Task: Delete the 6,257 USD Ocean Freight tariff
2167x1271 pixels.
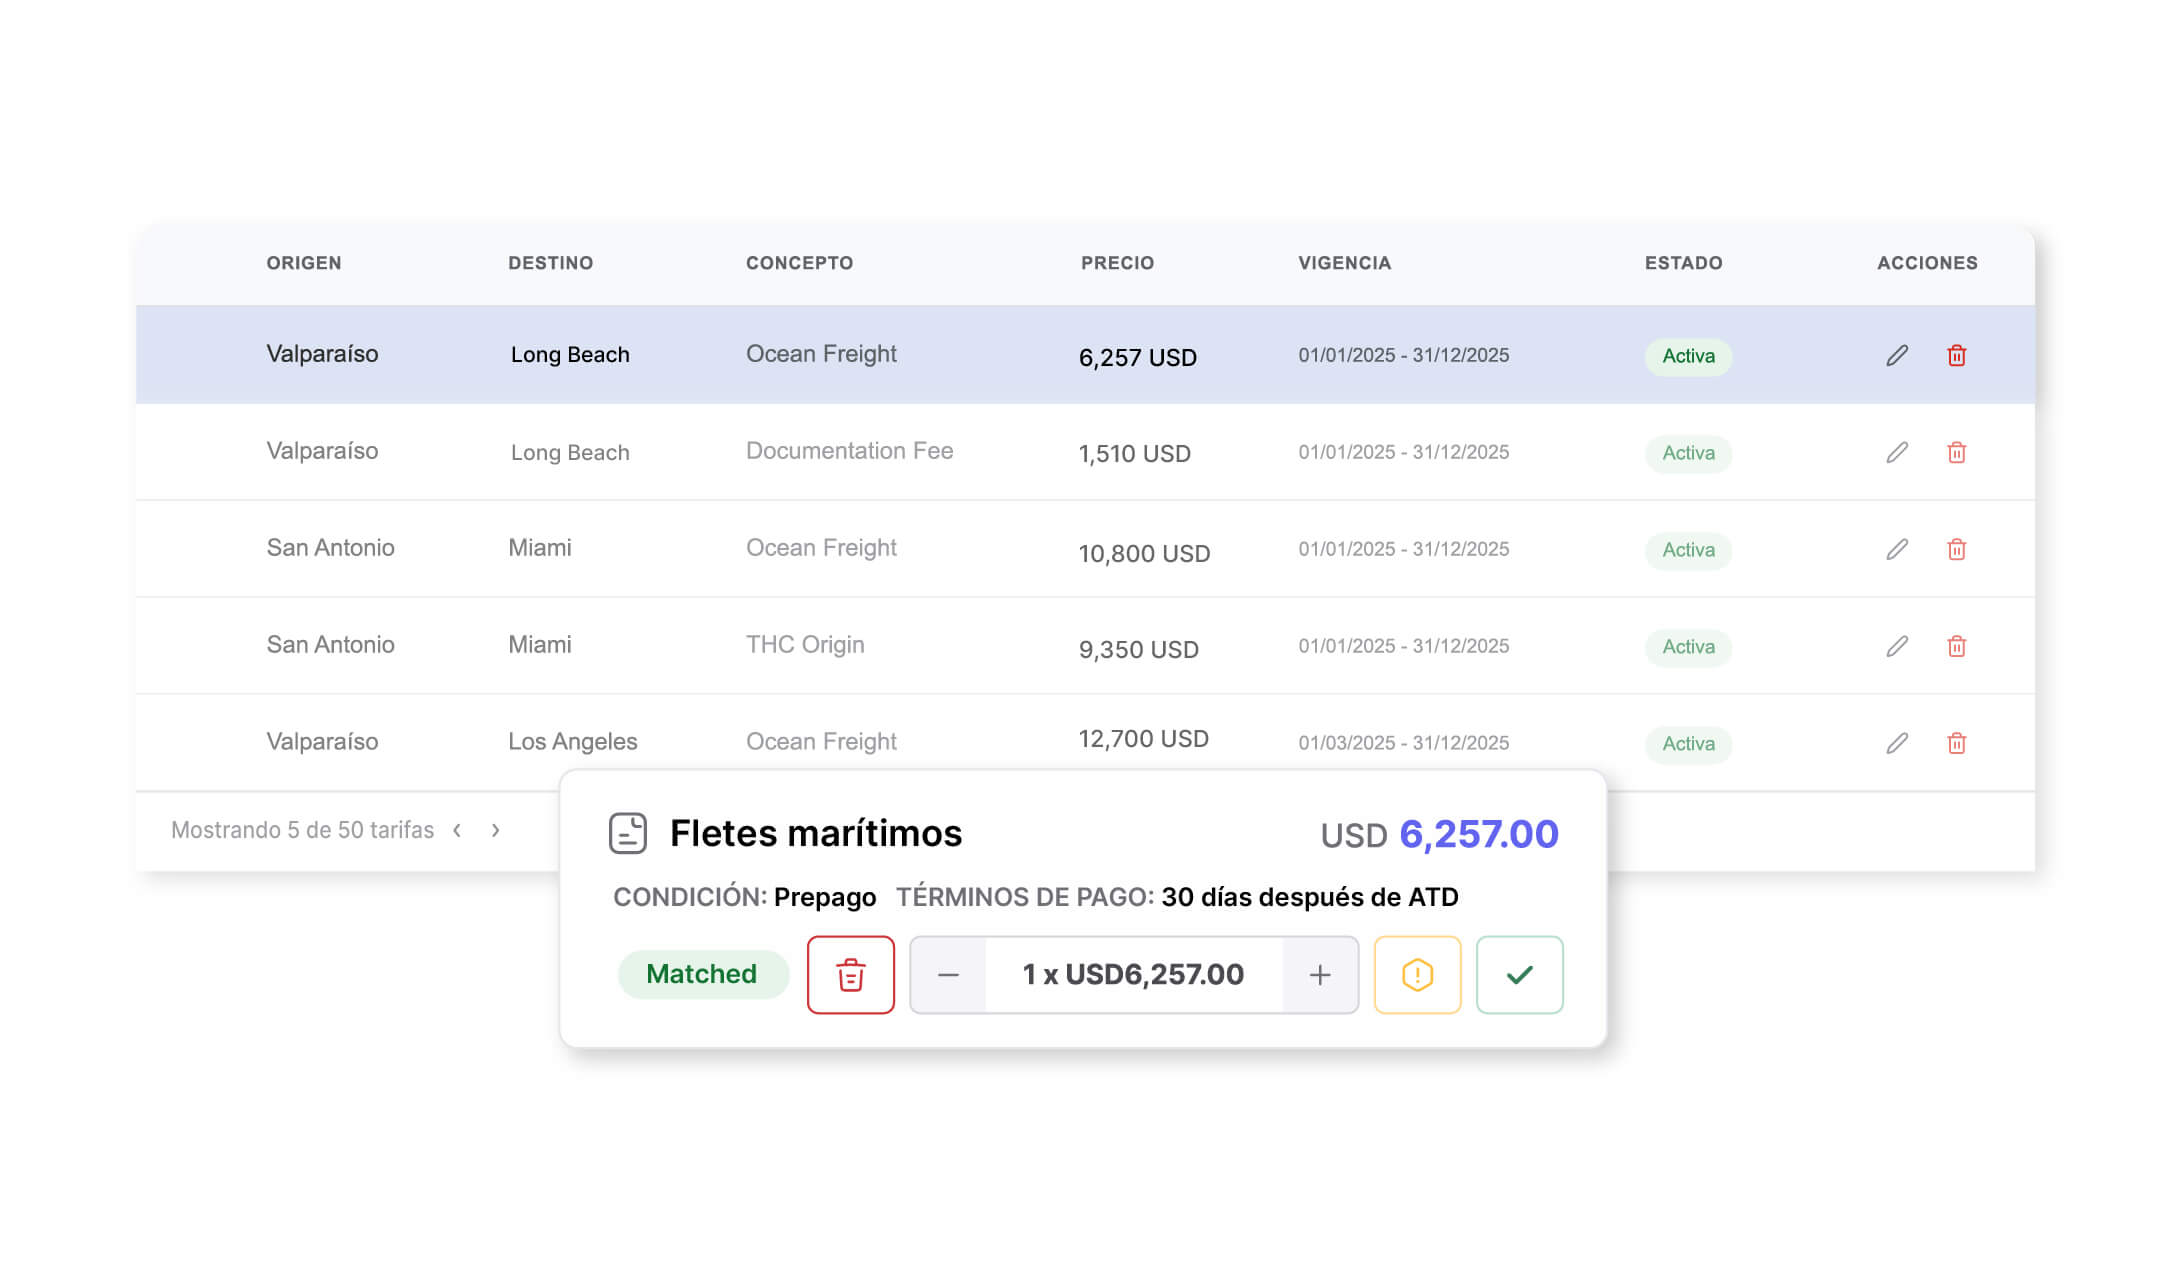Action: pyautogui.click(x=1956, y=356)
